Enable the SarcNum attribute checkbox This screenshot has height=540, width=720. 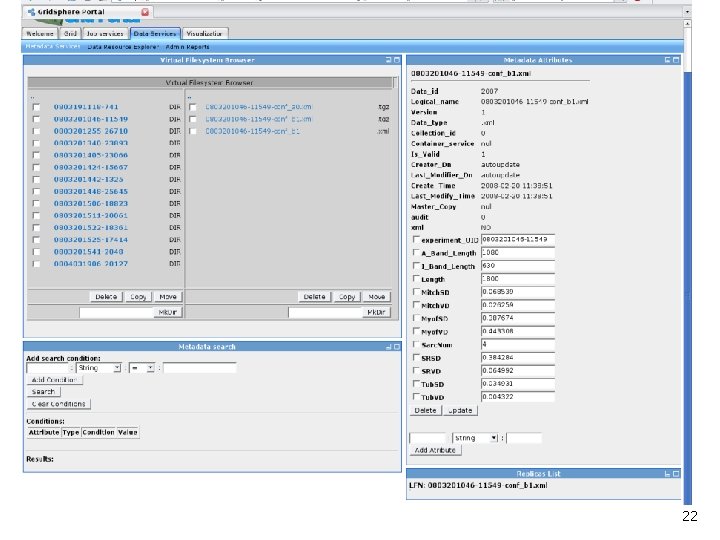416,345
